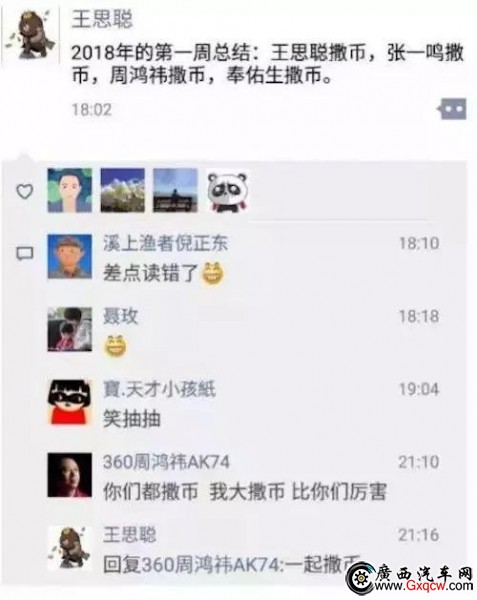Open 寶.天才小孩紙 masked cartoon avatar
The image size is (477, 600).
tap(70, 402)
